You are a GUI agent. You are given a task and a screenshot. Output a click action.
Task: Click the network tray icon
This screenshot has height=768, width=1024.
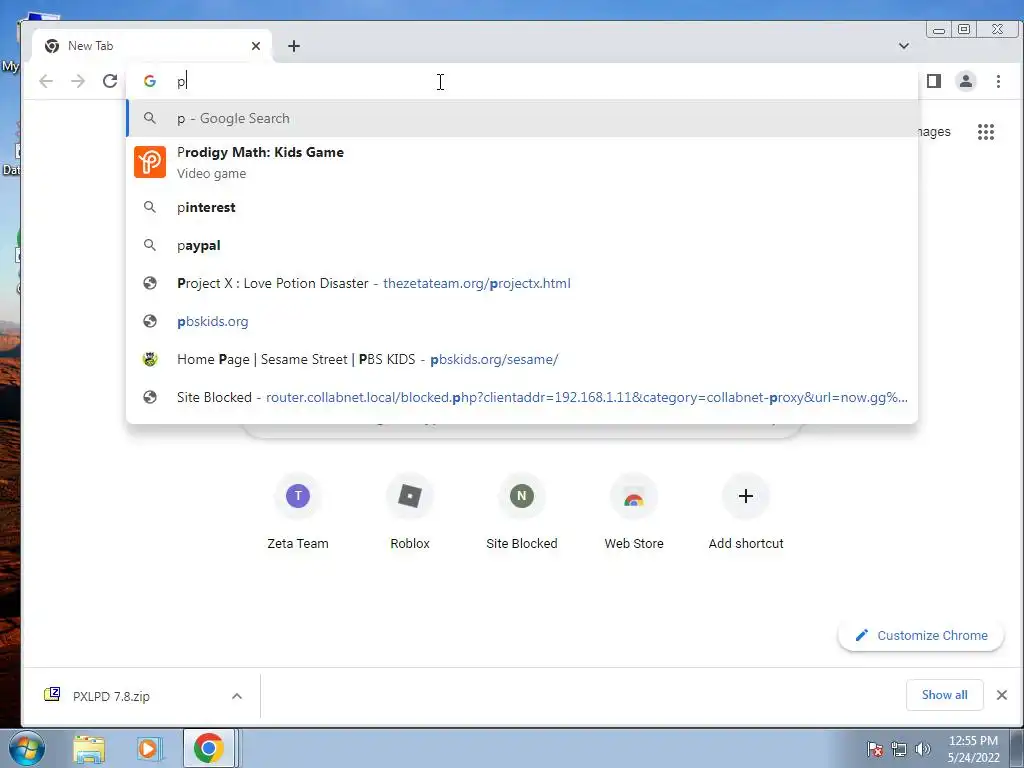click(899, 749)
